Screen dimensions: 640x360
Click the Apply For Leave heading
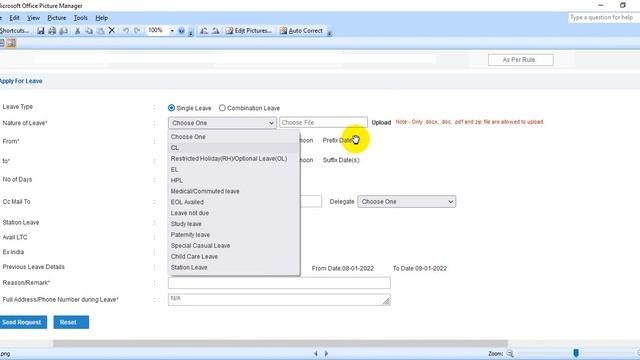[21, 81]
